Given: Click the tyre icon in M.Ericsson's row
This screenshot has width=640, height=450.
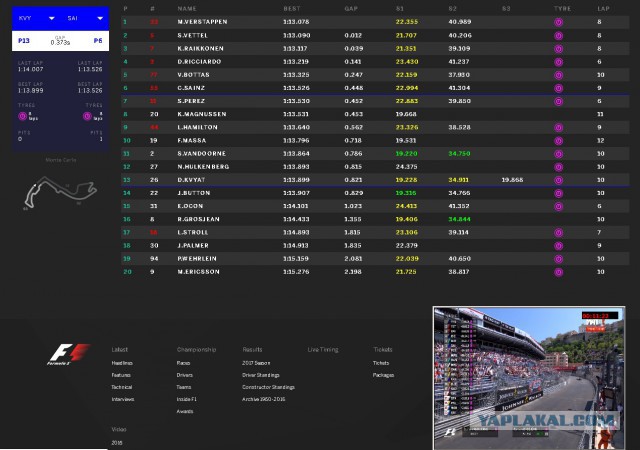Looking at the screenshot, I should [x=558, y=272].
